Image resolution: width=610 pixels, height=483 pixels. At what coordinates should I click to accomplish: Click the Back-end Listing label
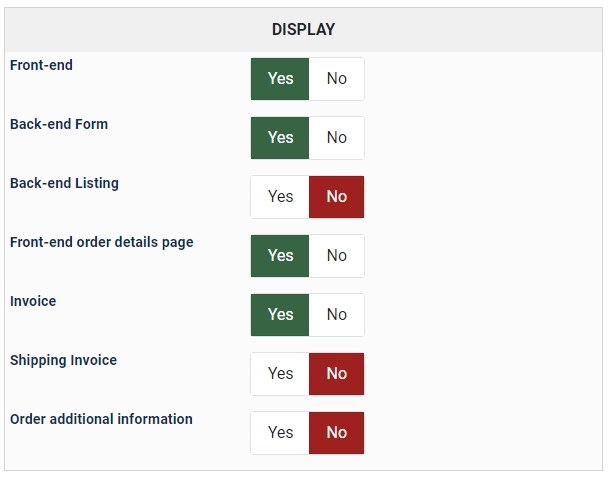pyautogui.click(x=64, y=183)
